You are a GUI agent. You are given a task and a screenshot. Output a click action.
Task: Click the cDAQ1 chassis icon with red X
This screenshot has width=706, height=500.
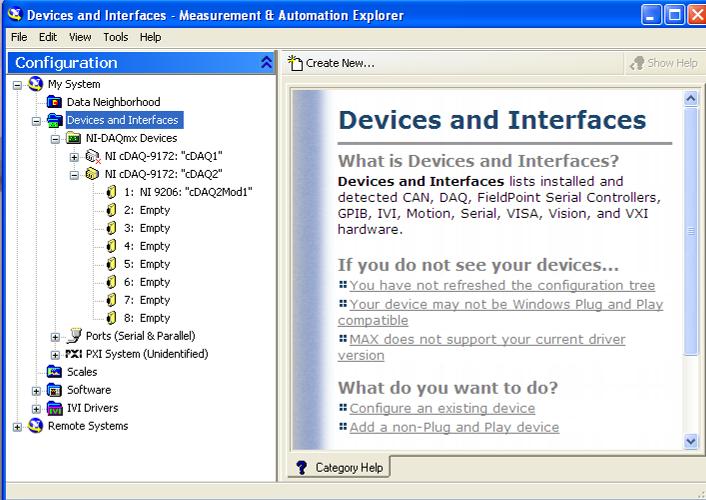point(93,156)
